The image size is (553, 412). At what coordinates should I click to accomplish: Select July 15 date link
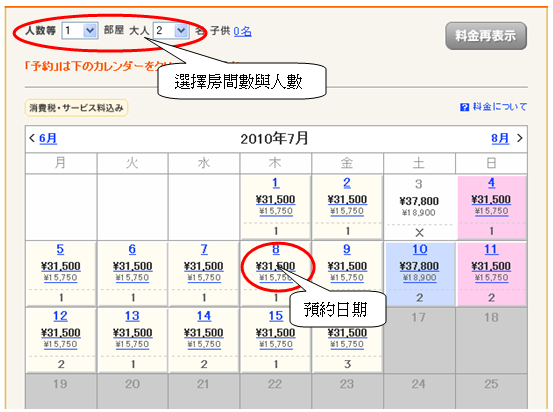coord(276,316)
